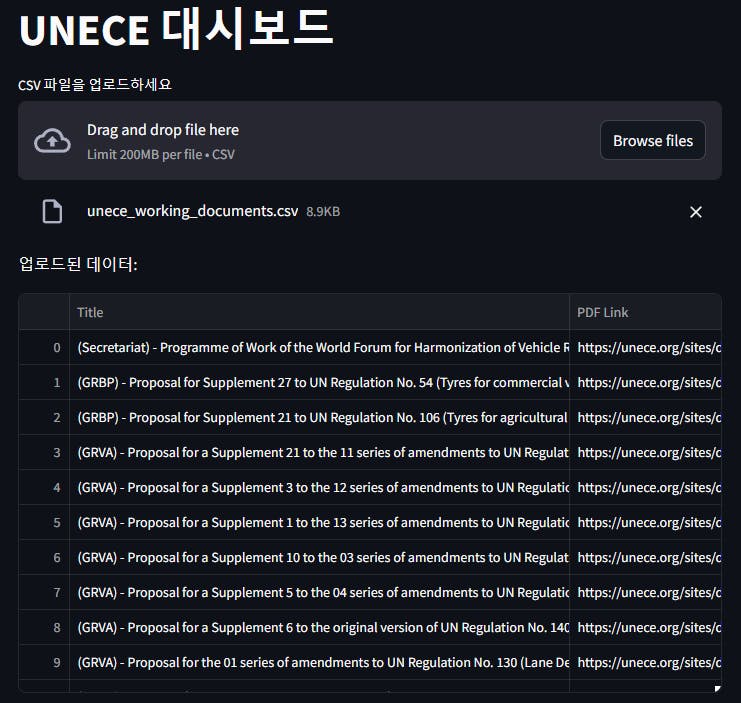Open the PDF link in row 2
The image size is (741, 703).
click(646, 417)
